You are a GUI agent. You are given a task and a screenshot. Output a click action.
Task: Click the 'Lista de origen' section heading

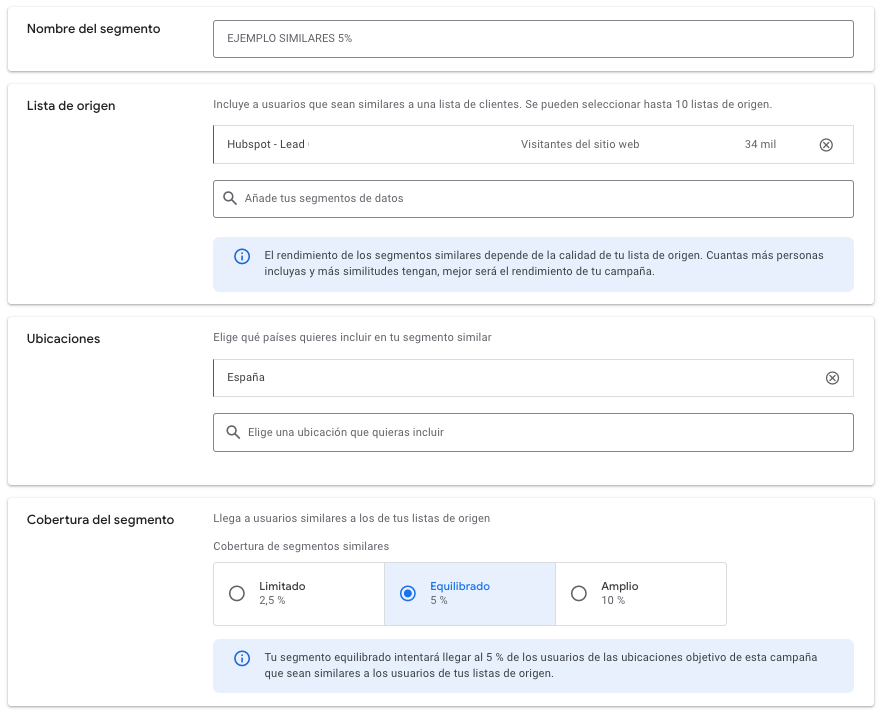[71, 106]
